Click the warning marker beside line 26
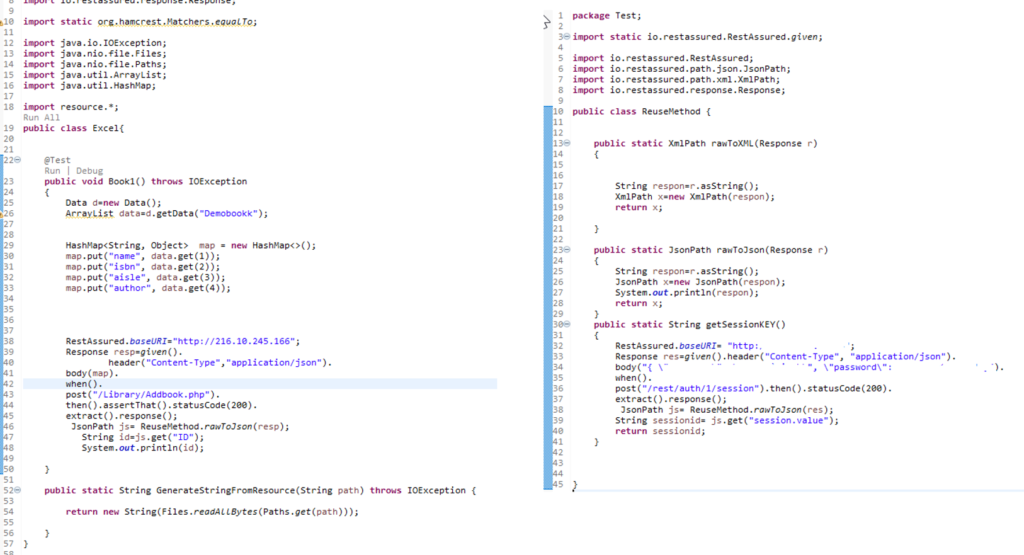1024x555 pixels. pyautogui.click(x=3, y=213)
